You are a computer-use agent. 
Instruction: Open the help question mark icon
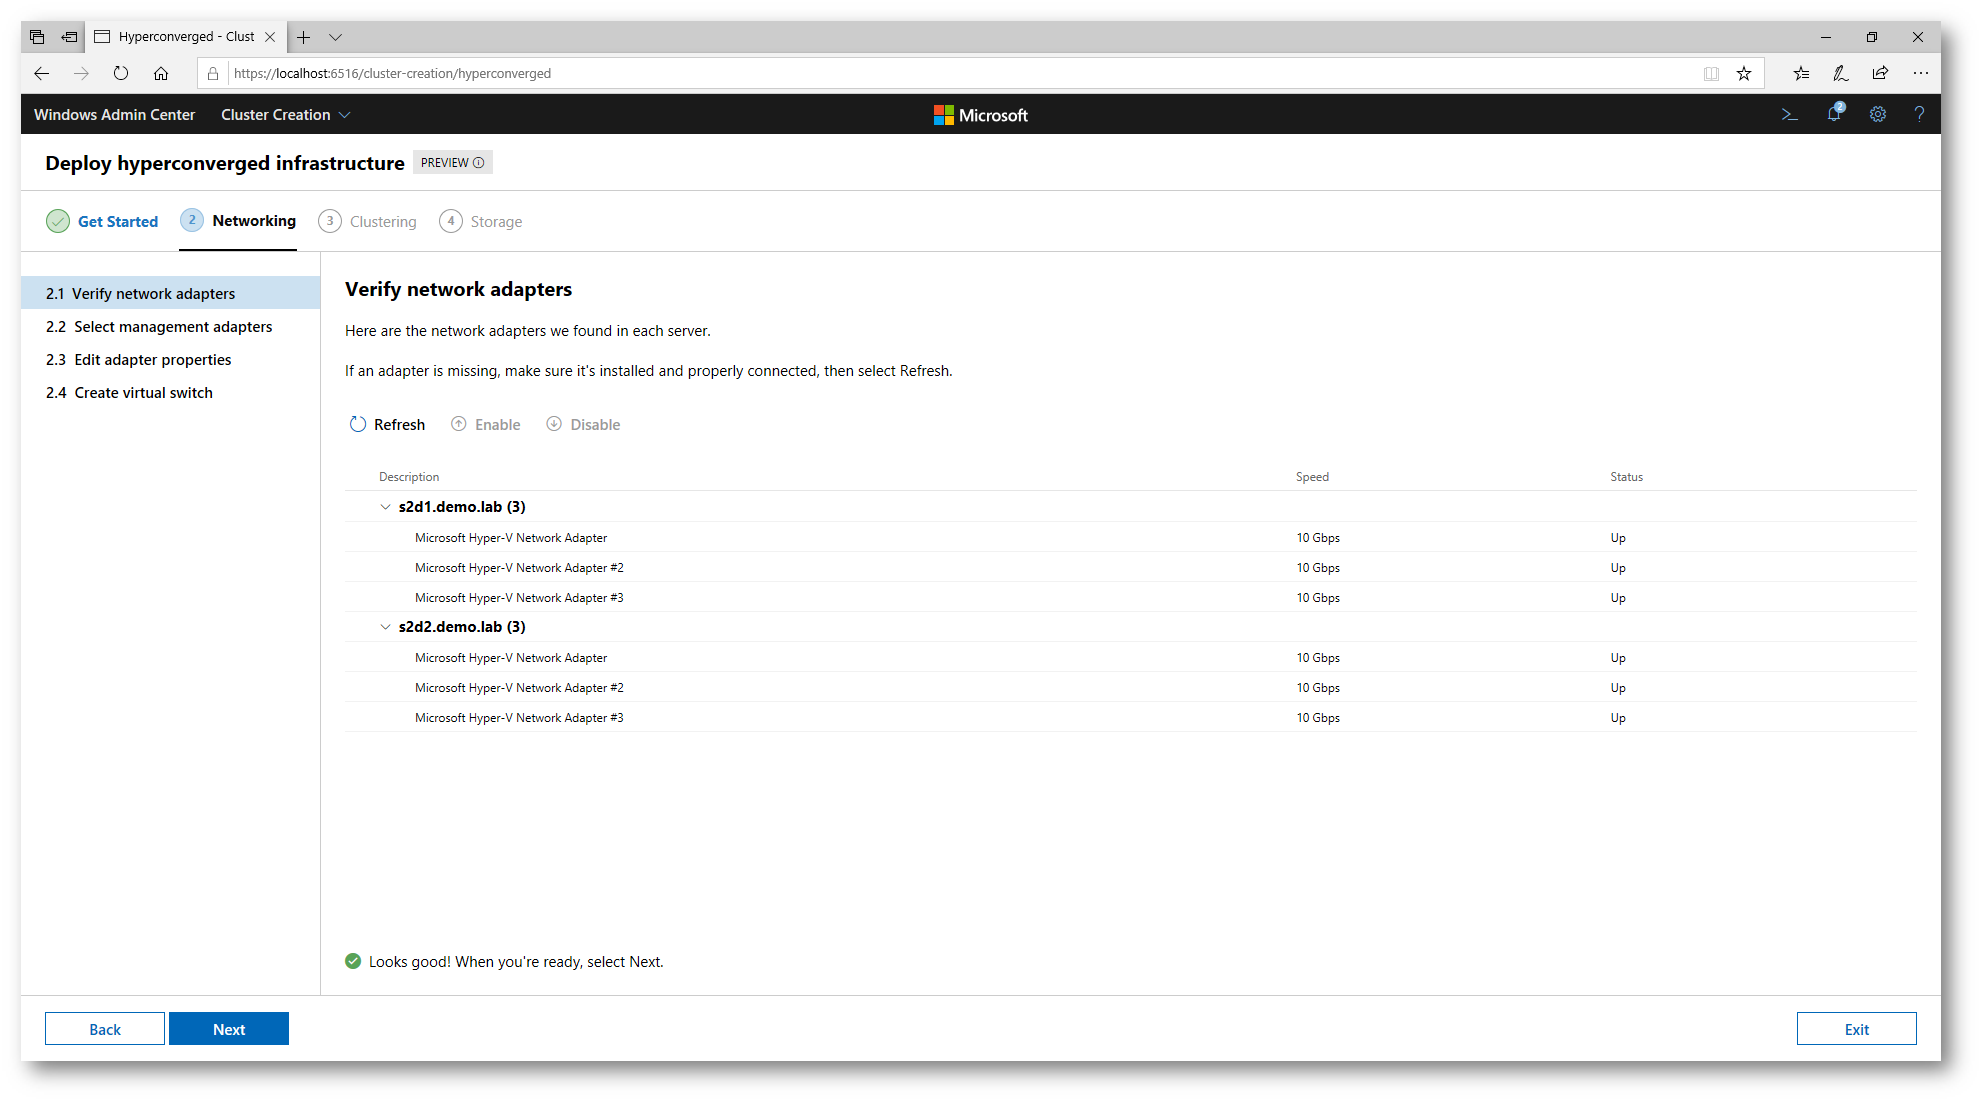tap(1919, 115)
